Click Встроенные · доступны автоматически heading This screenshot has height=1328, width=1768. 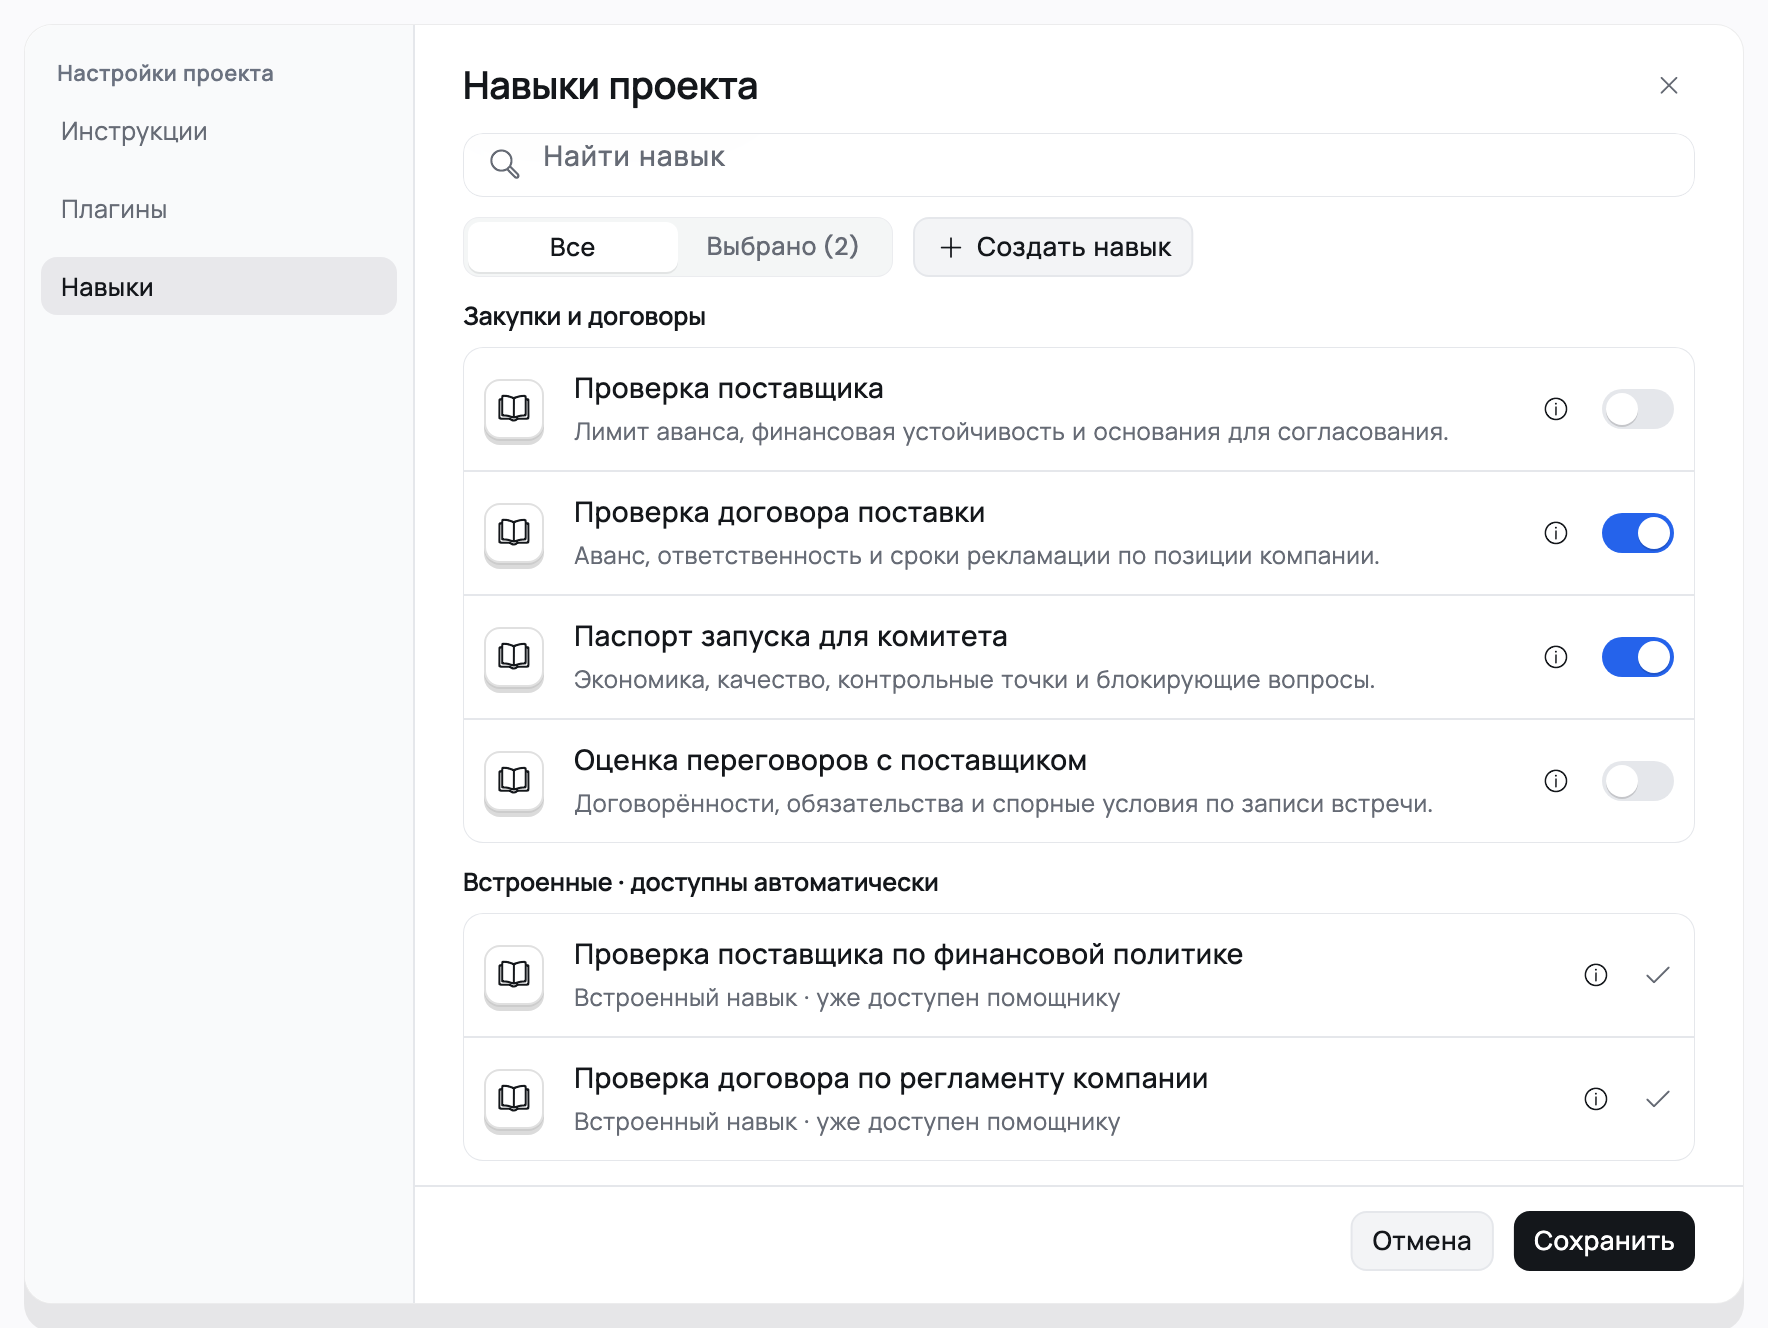pyautogui.click(x=700, y=883)
